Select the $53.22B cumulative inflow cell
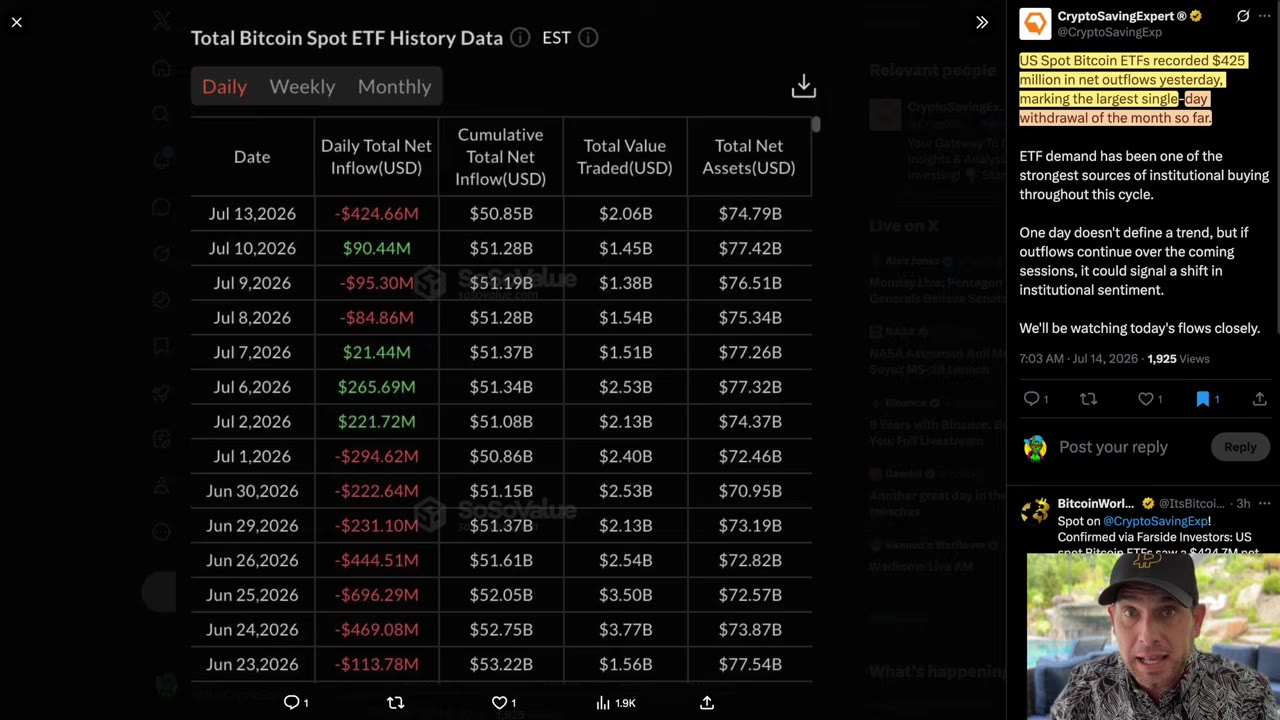Screen dimensions: 1280x720 (x=501, y=664)
